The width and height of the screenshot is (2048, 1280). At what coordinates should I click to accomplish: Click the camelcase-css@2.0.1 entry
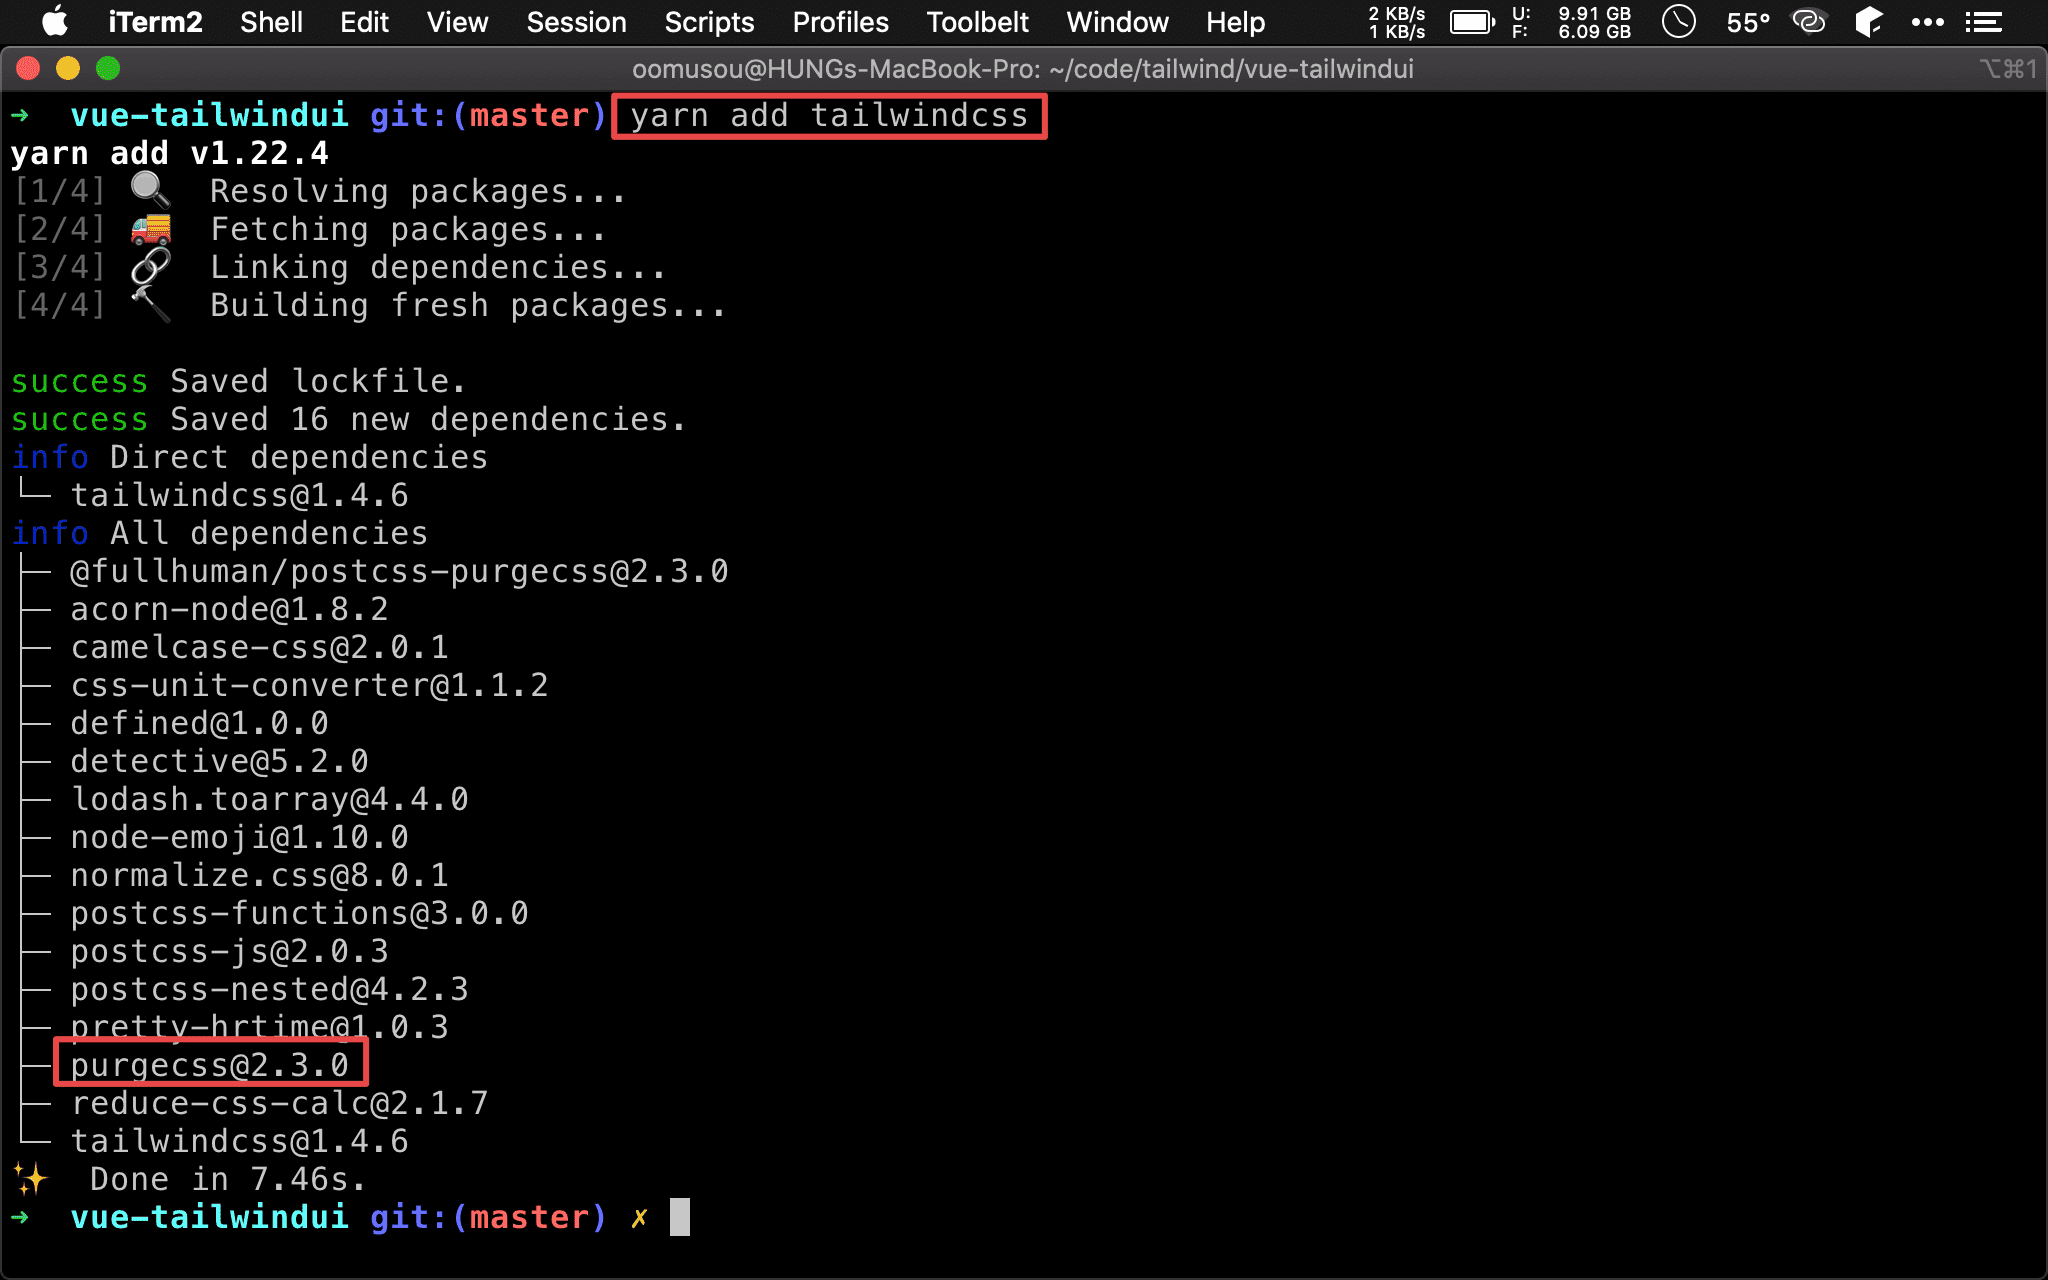point(259,647)
